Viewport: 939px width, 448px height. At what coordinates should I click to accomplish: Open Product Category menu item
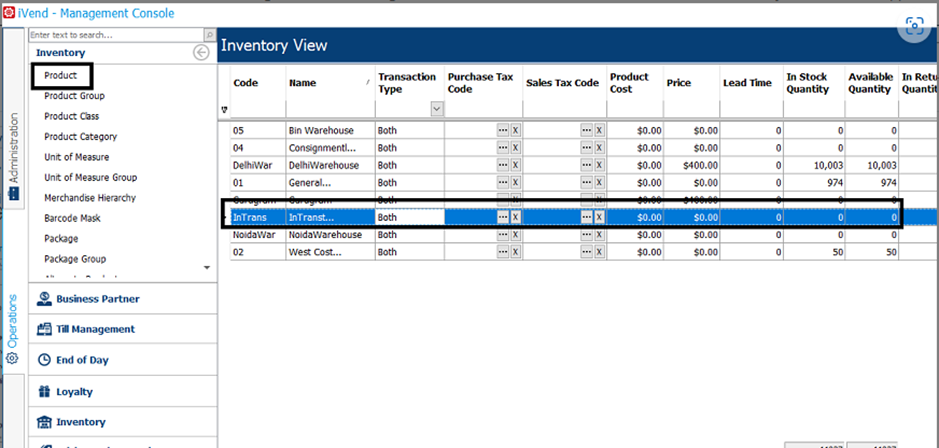click(81, 137)
